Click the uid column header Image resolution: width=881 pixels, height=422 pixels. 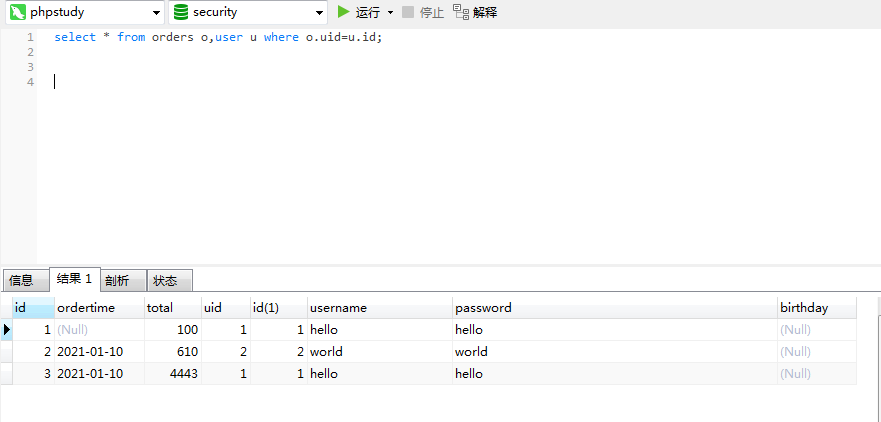226,307
